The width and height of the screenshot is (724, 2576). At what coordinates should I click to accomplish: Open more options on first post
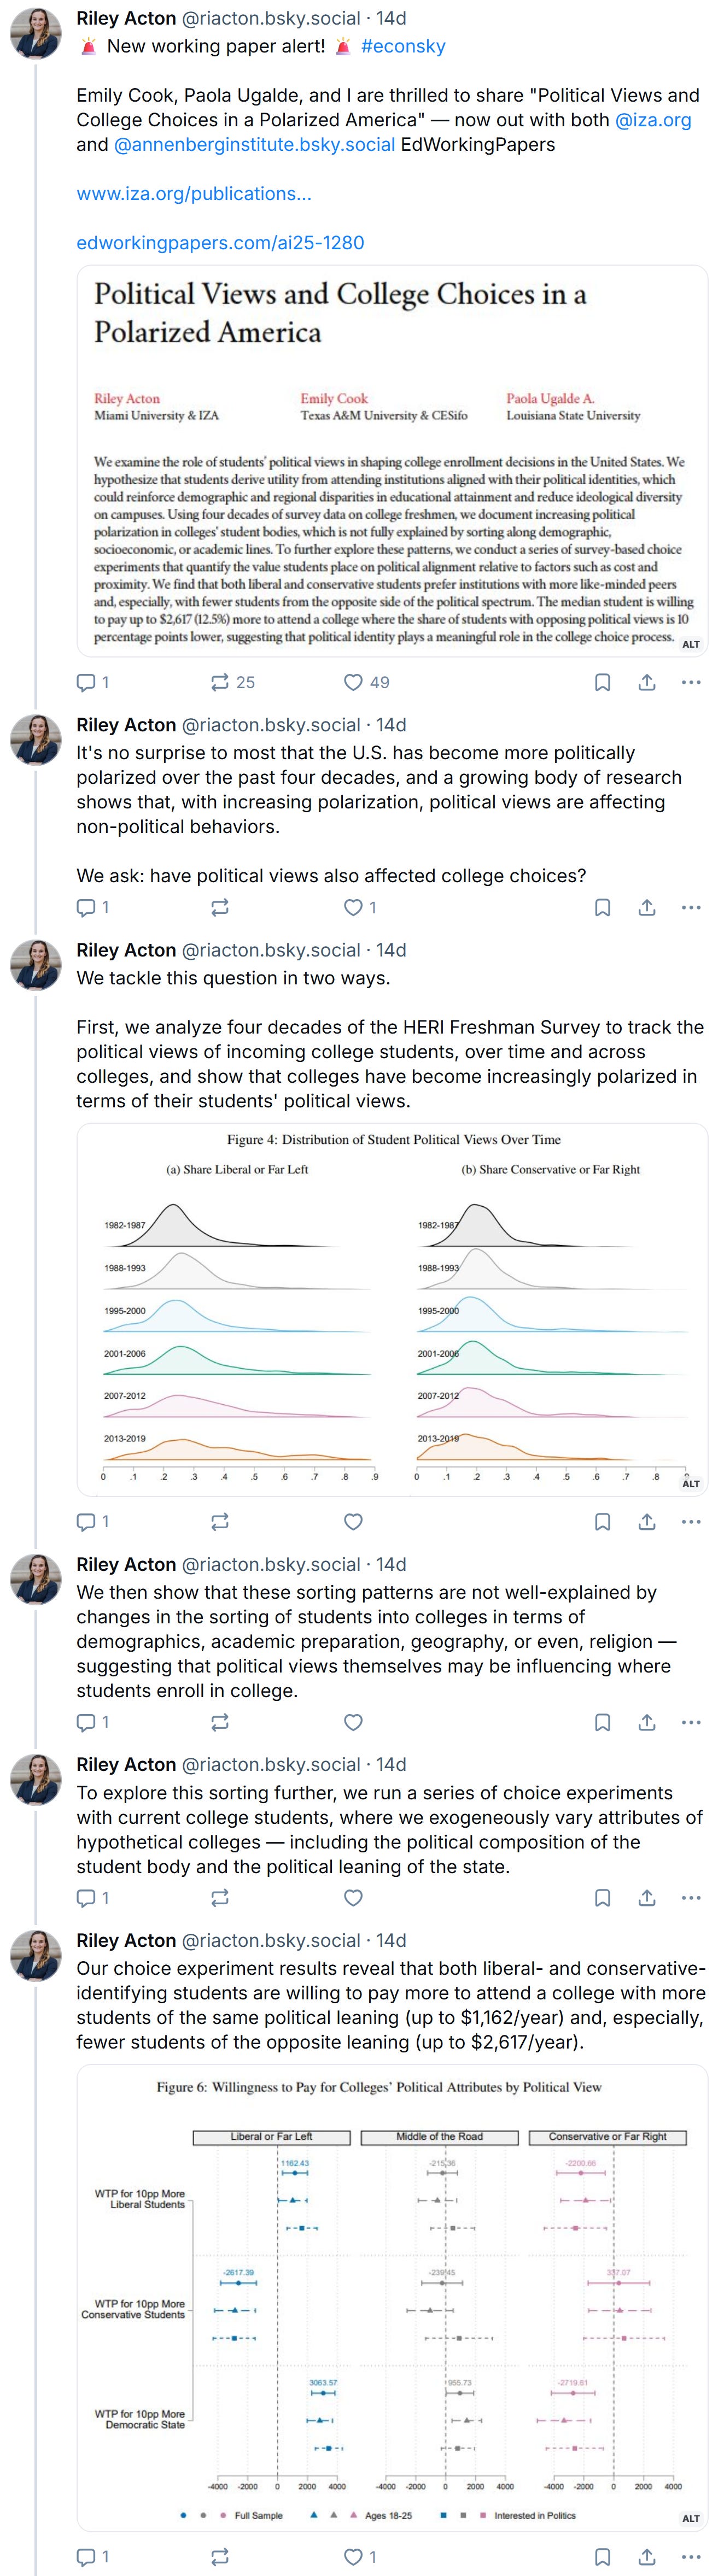(x=690, y=682)
